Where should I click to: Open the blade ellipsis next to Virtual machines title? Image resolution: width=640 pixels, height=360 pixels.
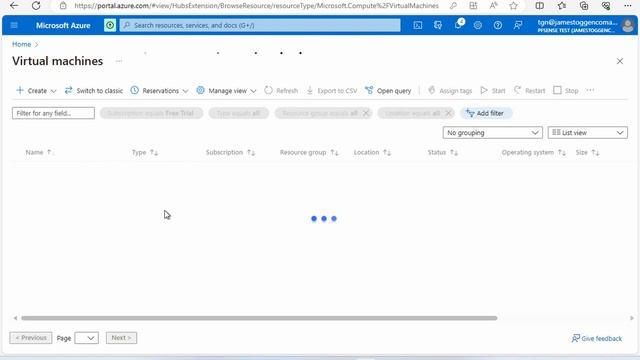click(x=119, y=61)
